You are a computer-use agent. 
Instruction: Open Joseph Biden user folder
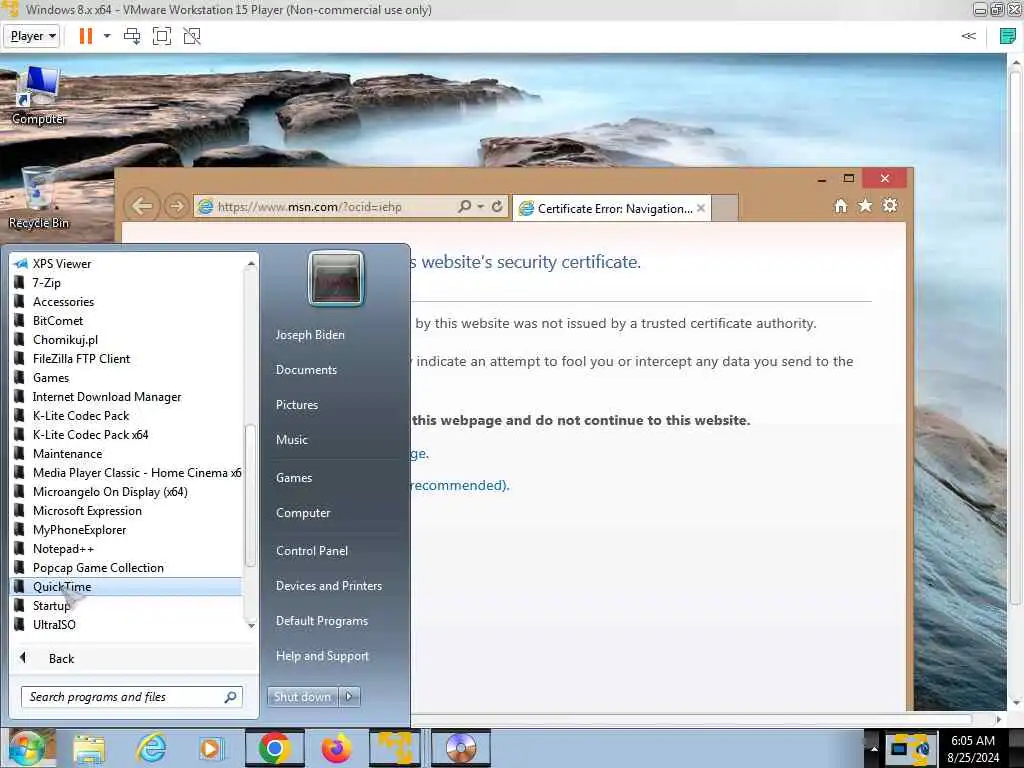coord(310,334)
